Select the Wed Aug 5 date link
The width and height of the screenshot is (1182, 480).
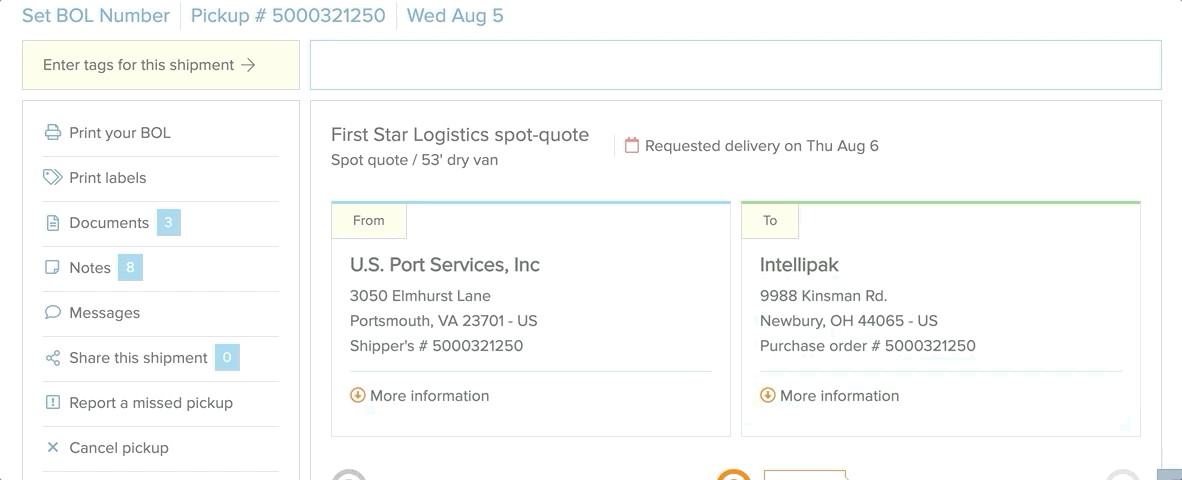tap(455, 16)
